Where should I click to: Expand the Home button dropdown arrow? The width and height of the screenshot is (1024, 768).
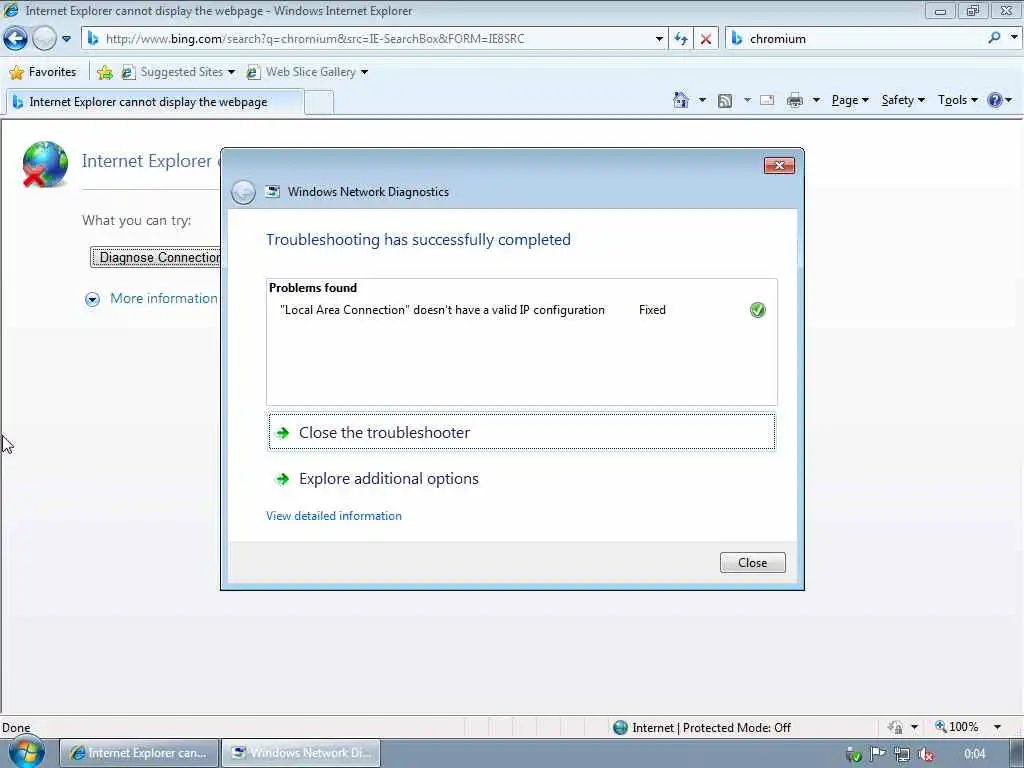point(702,100)
